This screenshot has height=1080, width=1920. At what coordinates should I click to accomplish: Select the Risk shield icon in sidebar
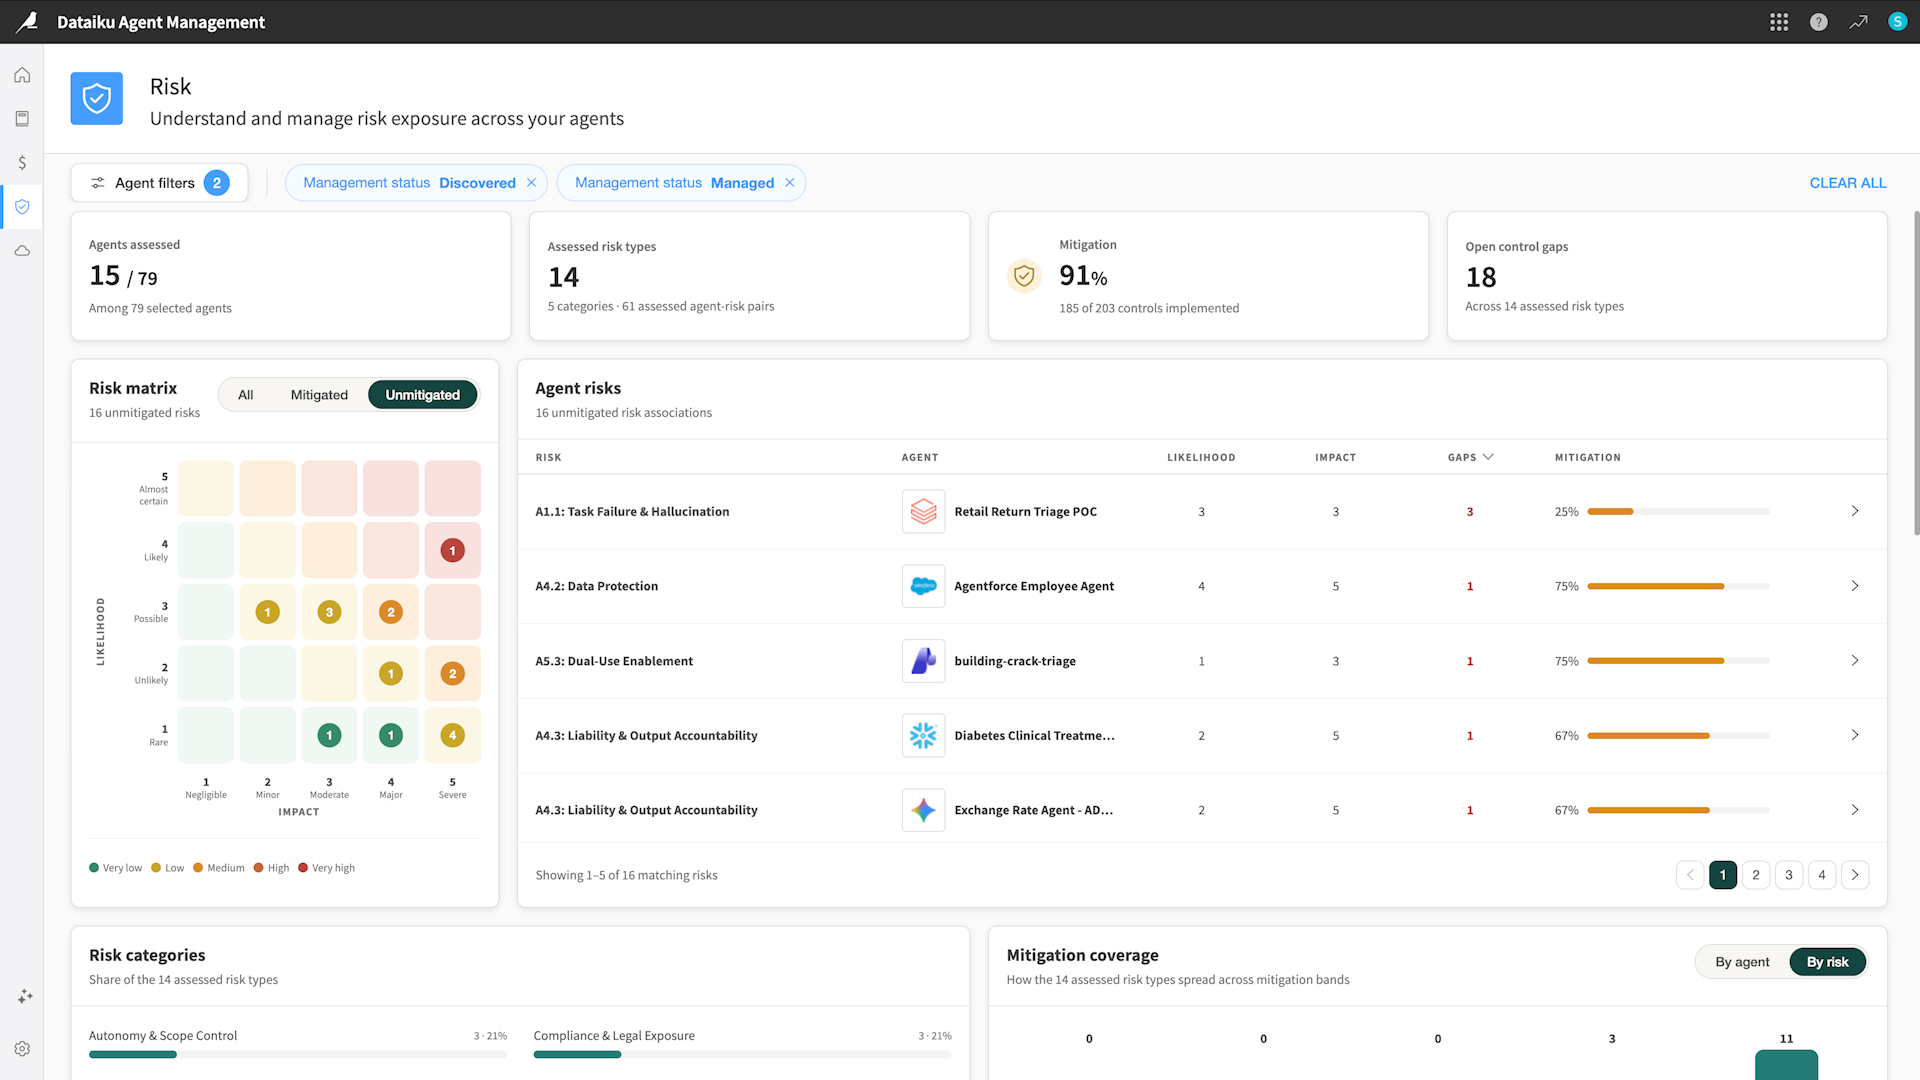(22, 207)
